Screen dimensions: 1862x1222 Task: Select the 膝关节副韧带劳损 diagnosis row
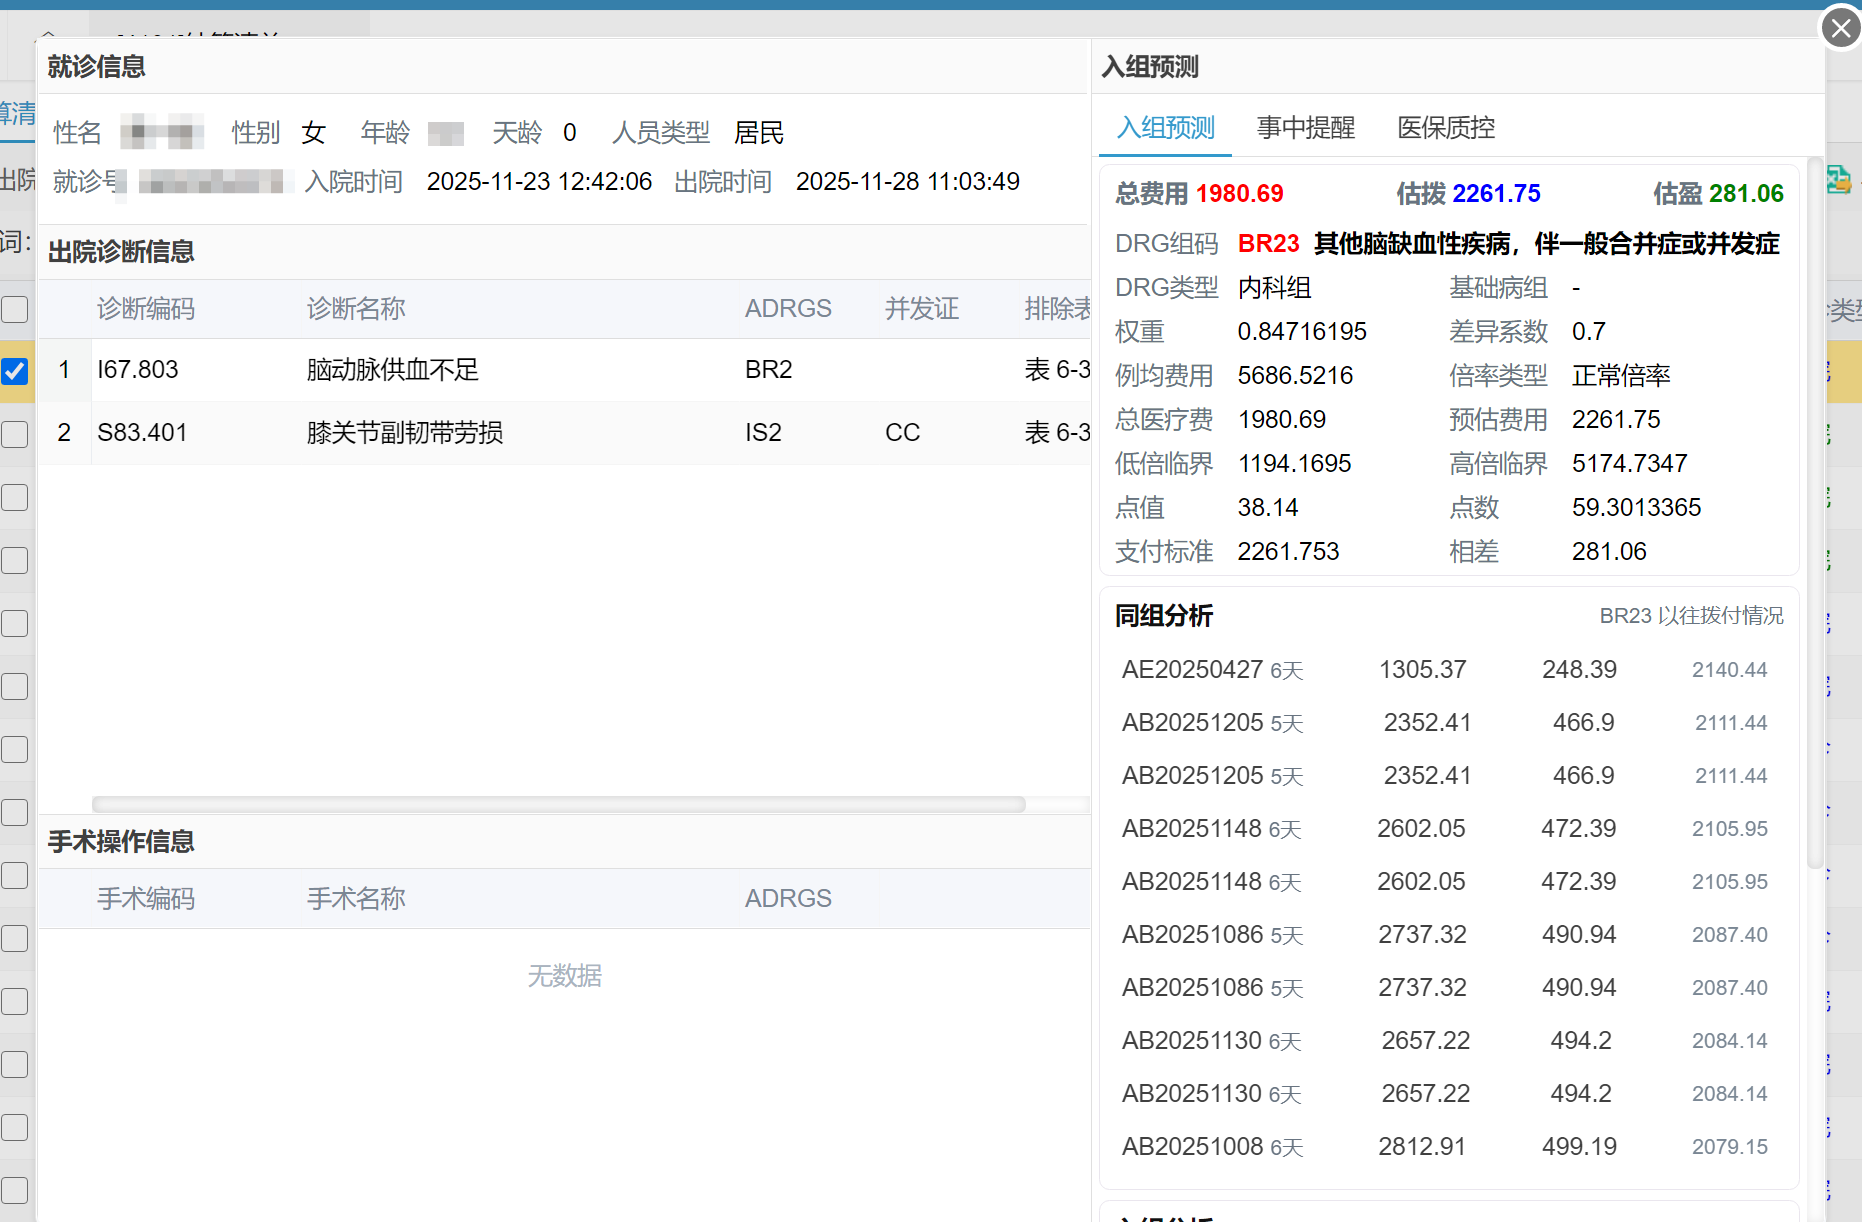[404, 433]
